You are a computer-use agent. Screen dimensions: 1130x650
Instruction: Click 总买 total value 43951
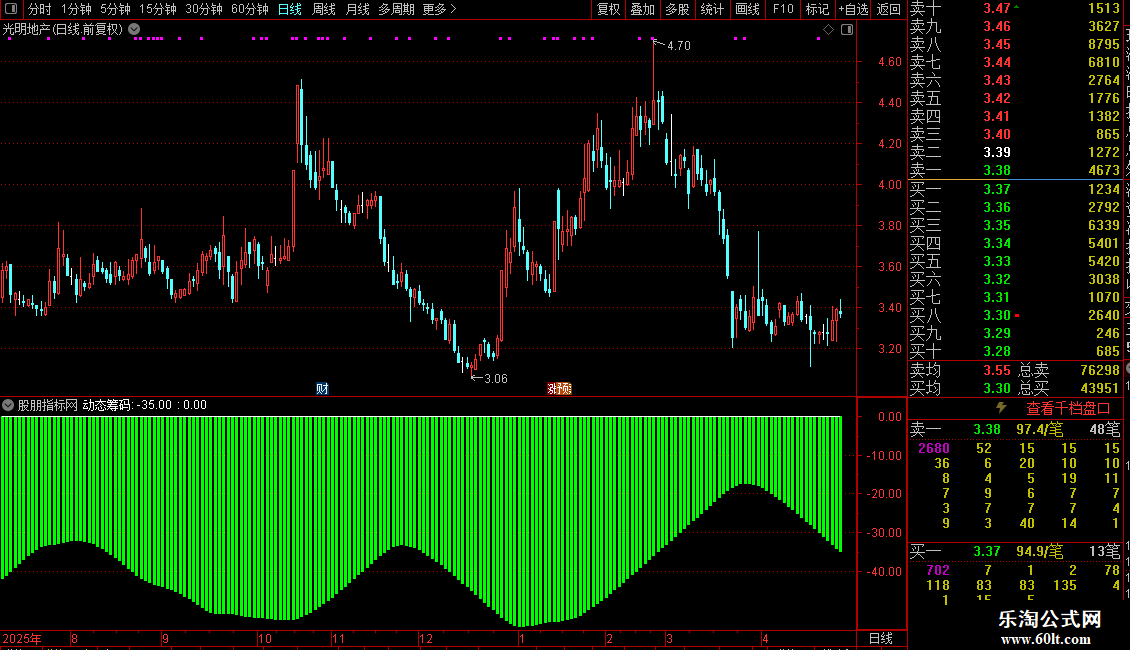click(x=1100, y=388)
